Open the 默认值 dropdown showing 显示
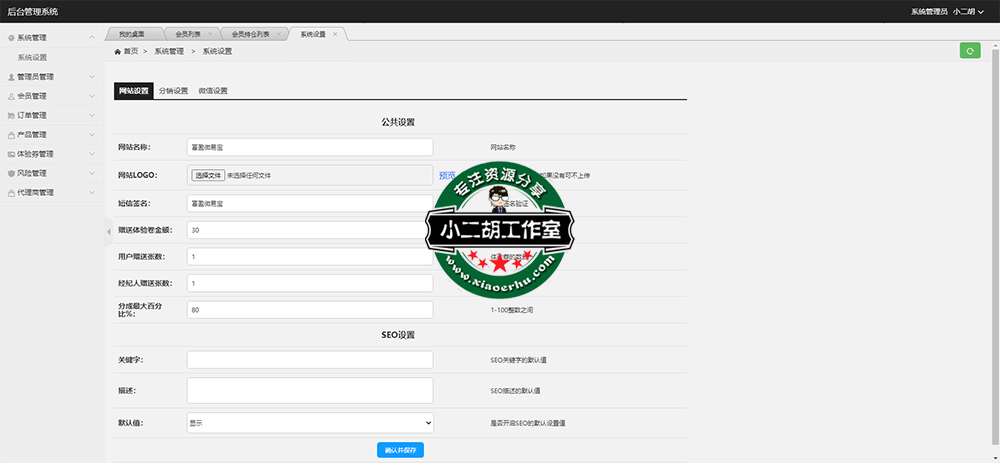 coord(310,423)
